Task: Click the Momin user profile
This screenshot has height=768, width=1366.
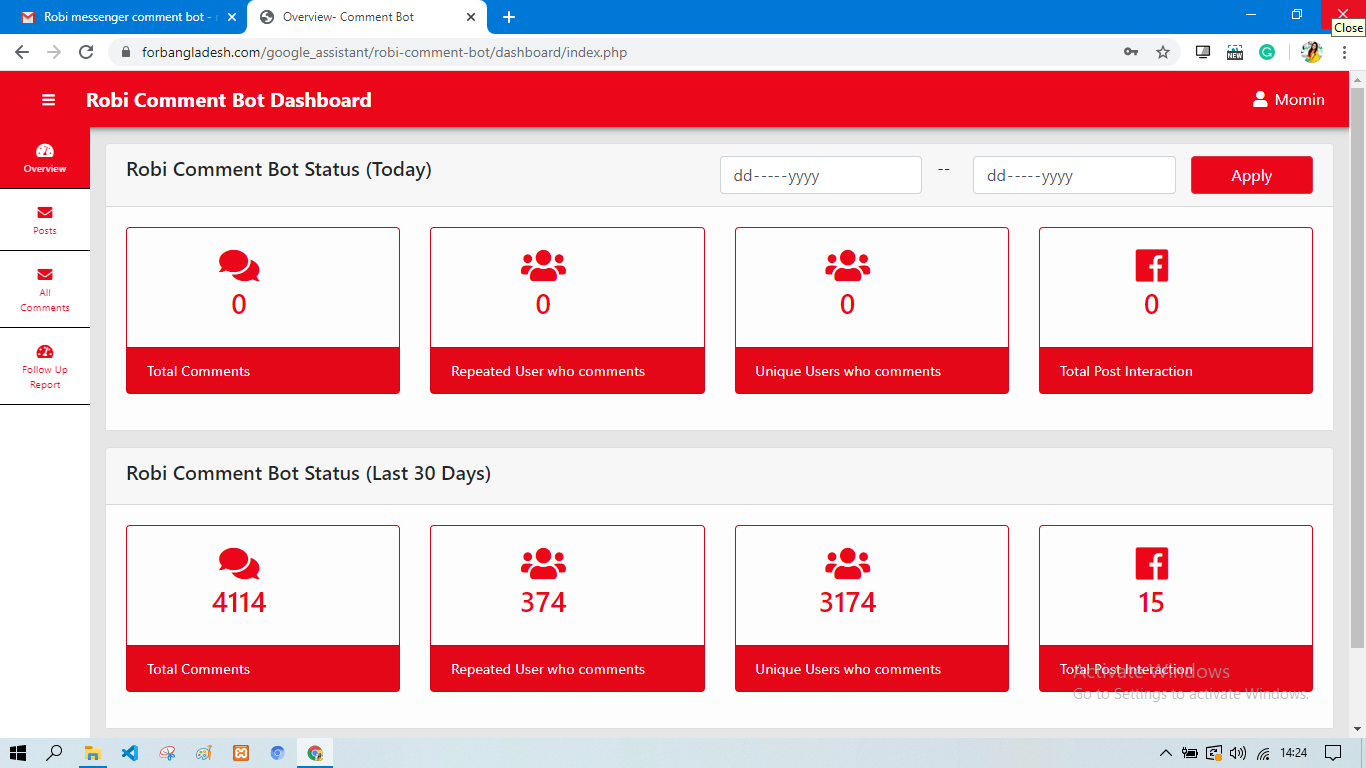Action: 1289,100
